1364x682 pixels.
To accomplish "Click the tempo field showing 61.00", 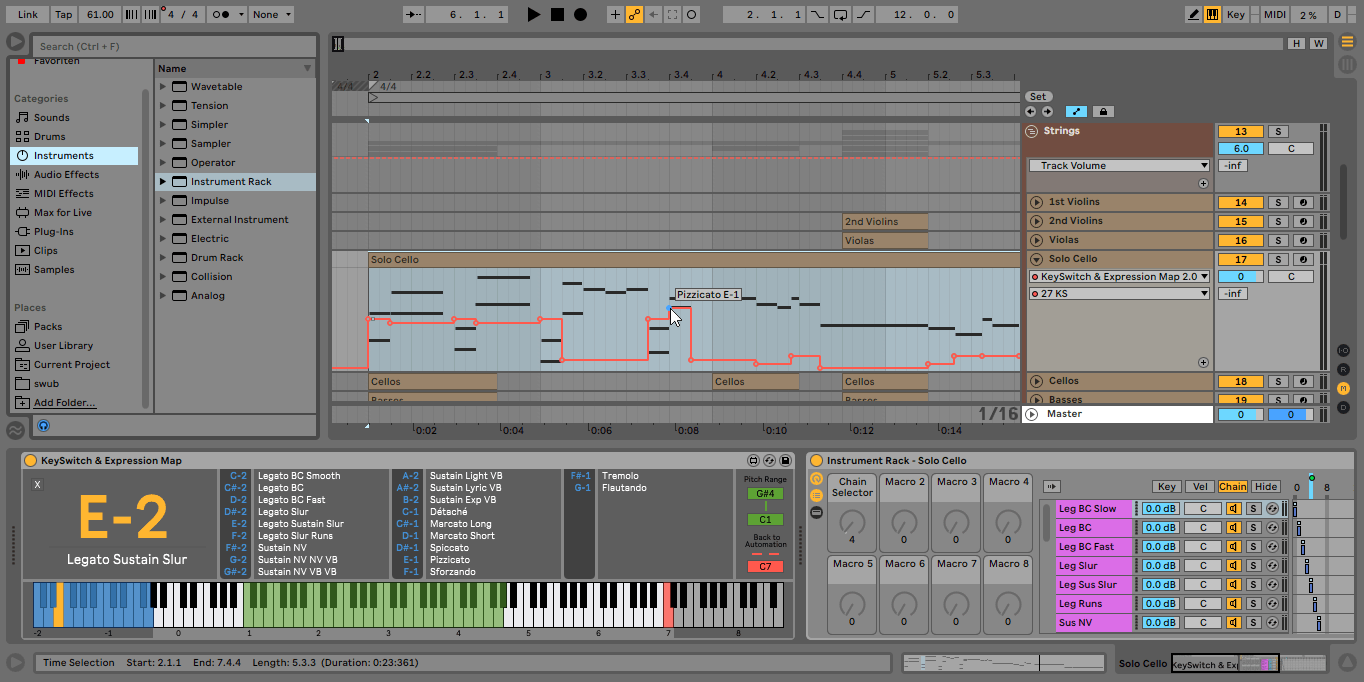I will tap(100, 15).
